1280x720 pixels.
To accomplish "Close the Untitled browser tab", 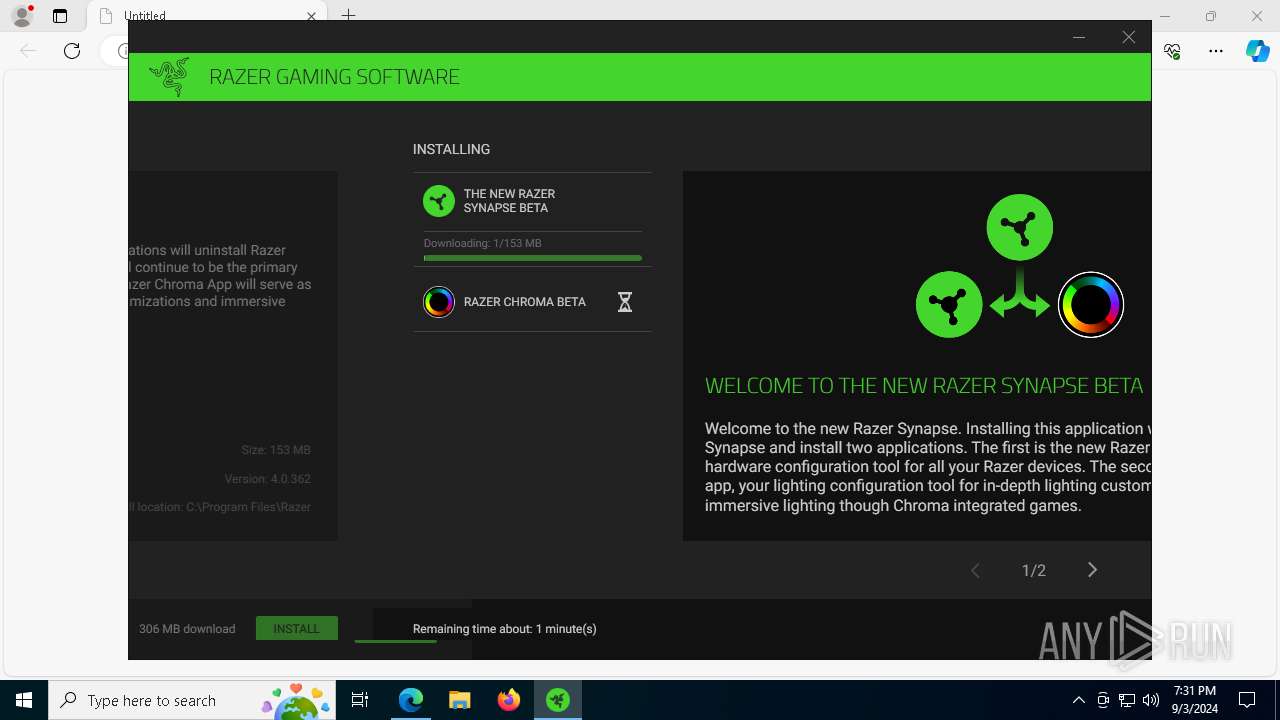I will [x=311, y=16].
